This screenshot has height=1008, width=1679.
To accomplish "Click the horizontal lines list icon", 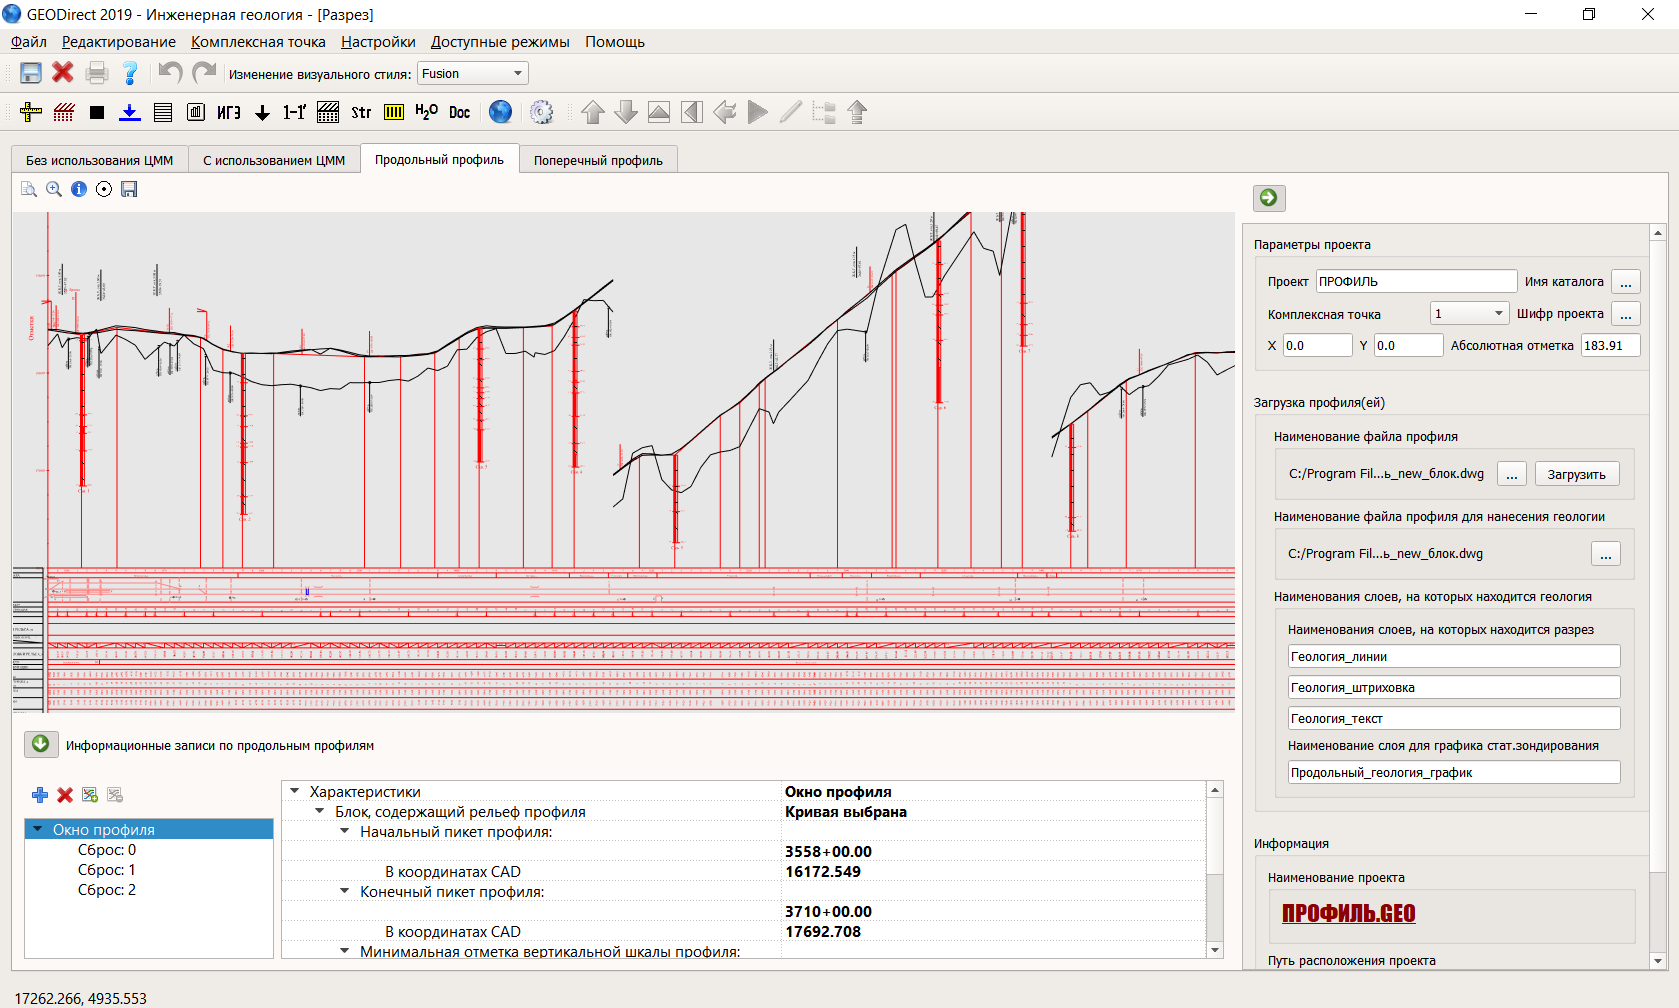I will 163,112.
